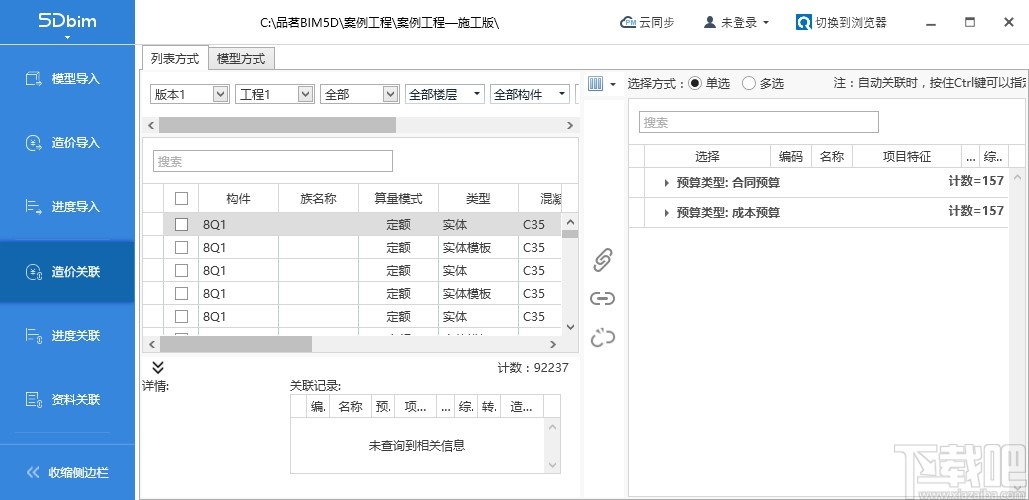Toggle the header select-all checkbox

tap(182, 198)
